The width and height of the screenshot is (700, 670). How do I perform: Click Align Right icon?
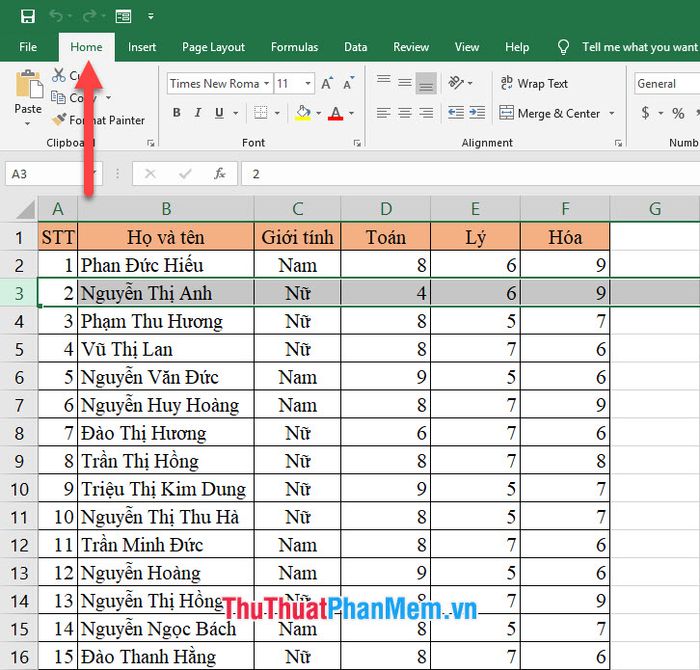(426, 113)
